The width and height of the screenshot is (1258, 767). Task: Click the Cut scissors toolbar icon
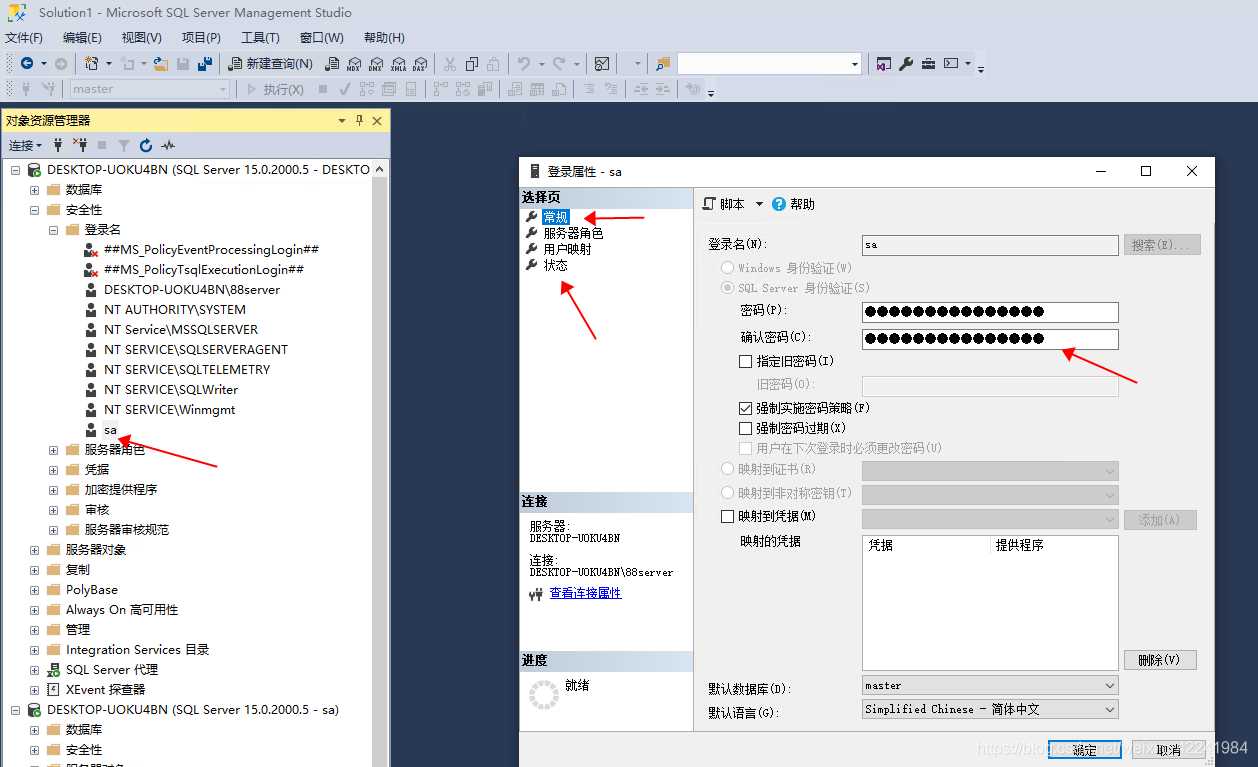450,63
